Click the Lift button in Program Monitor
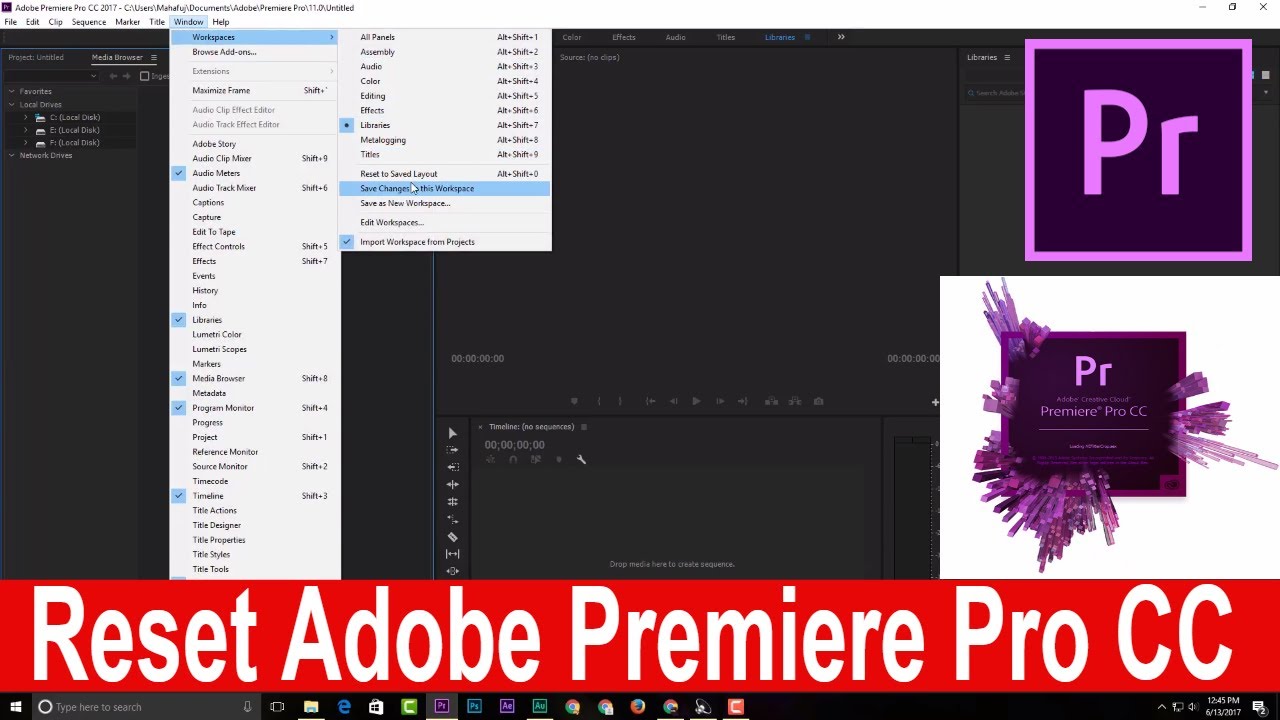The image size is (1280, 720). tap(772, 401)
